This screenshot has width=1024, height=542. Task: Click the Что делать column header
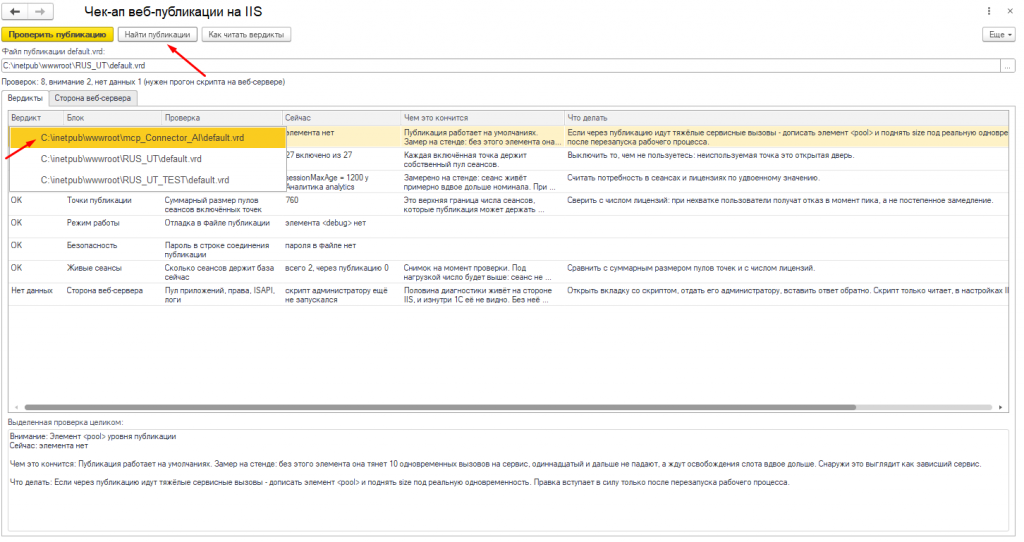(x=786, y=118)
